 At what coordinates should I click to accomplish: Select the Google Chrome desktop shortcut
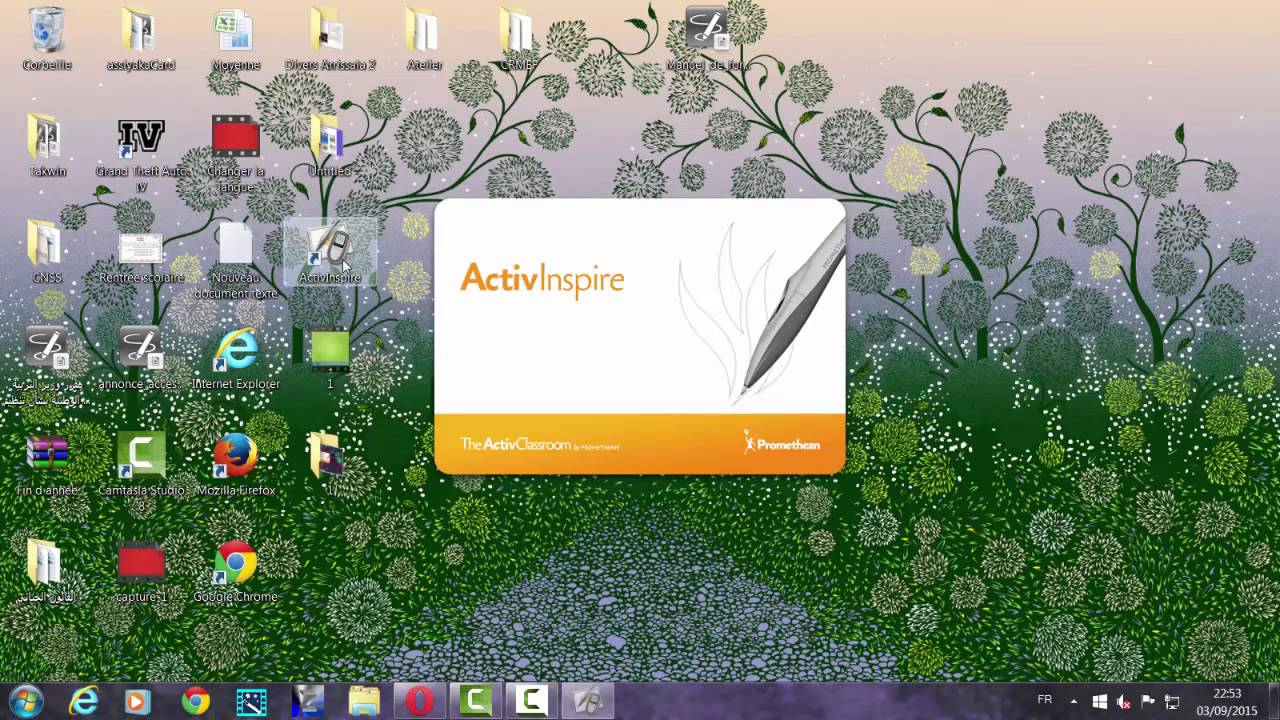236,571
